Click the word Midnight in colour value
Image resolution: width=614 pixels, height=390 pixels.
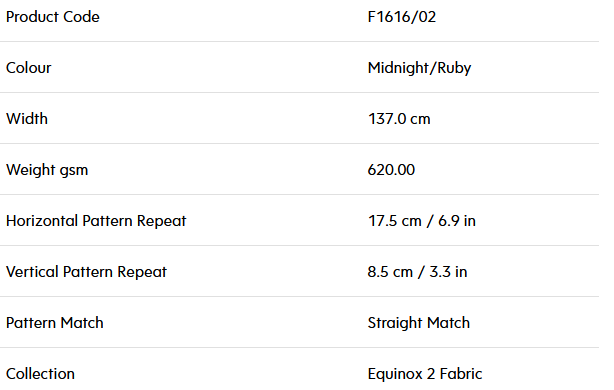click(x=398, y=68)
